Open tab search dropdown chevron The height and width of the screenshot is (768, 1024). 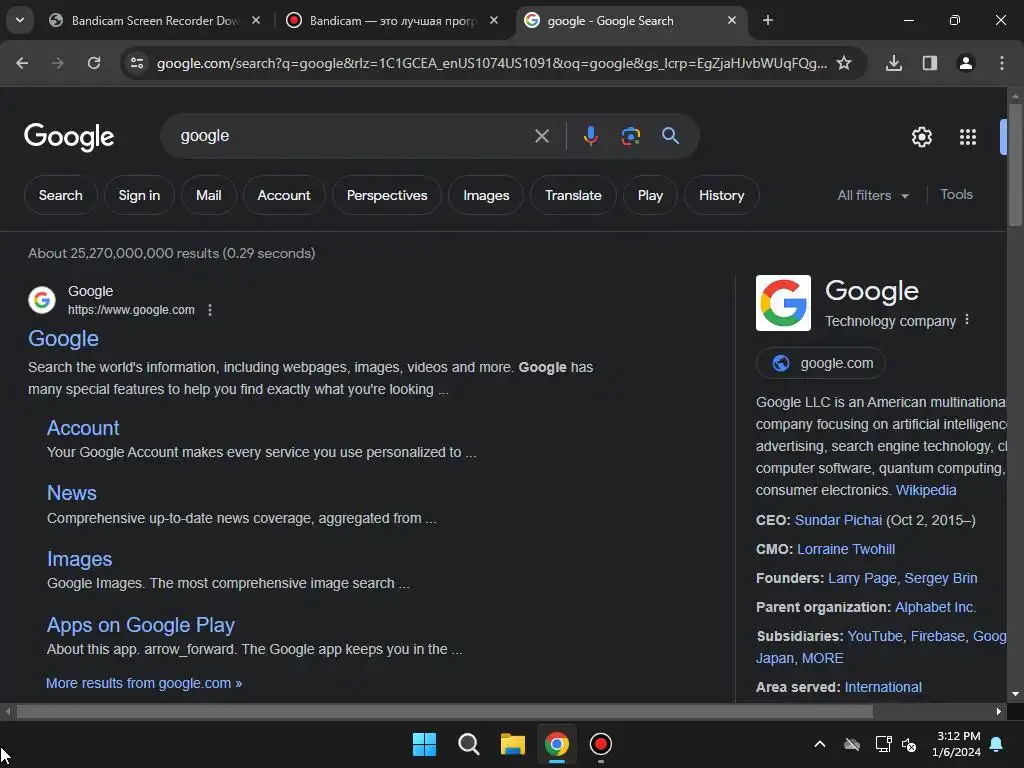tap(20, 20)
